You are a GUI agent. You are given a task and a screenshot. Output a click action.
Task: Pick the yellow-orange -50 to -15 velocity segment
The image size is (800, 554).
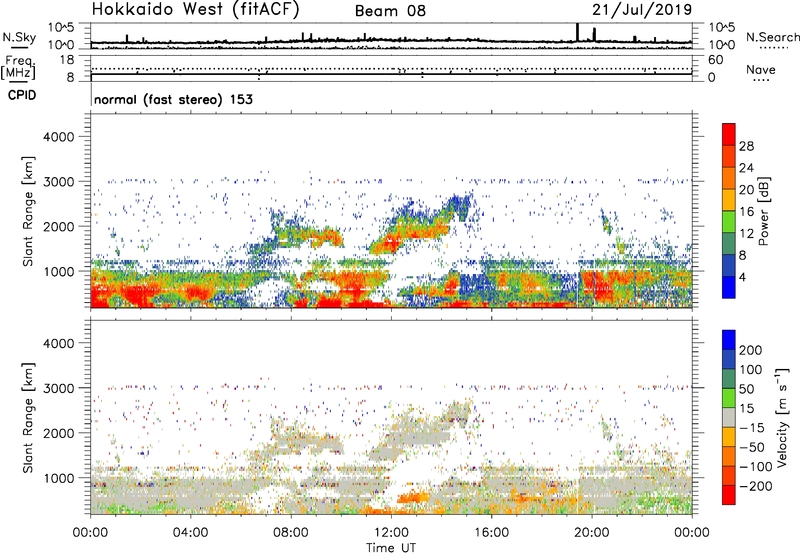(729, 437)
